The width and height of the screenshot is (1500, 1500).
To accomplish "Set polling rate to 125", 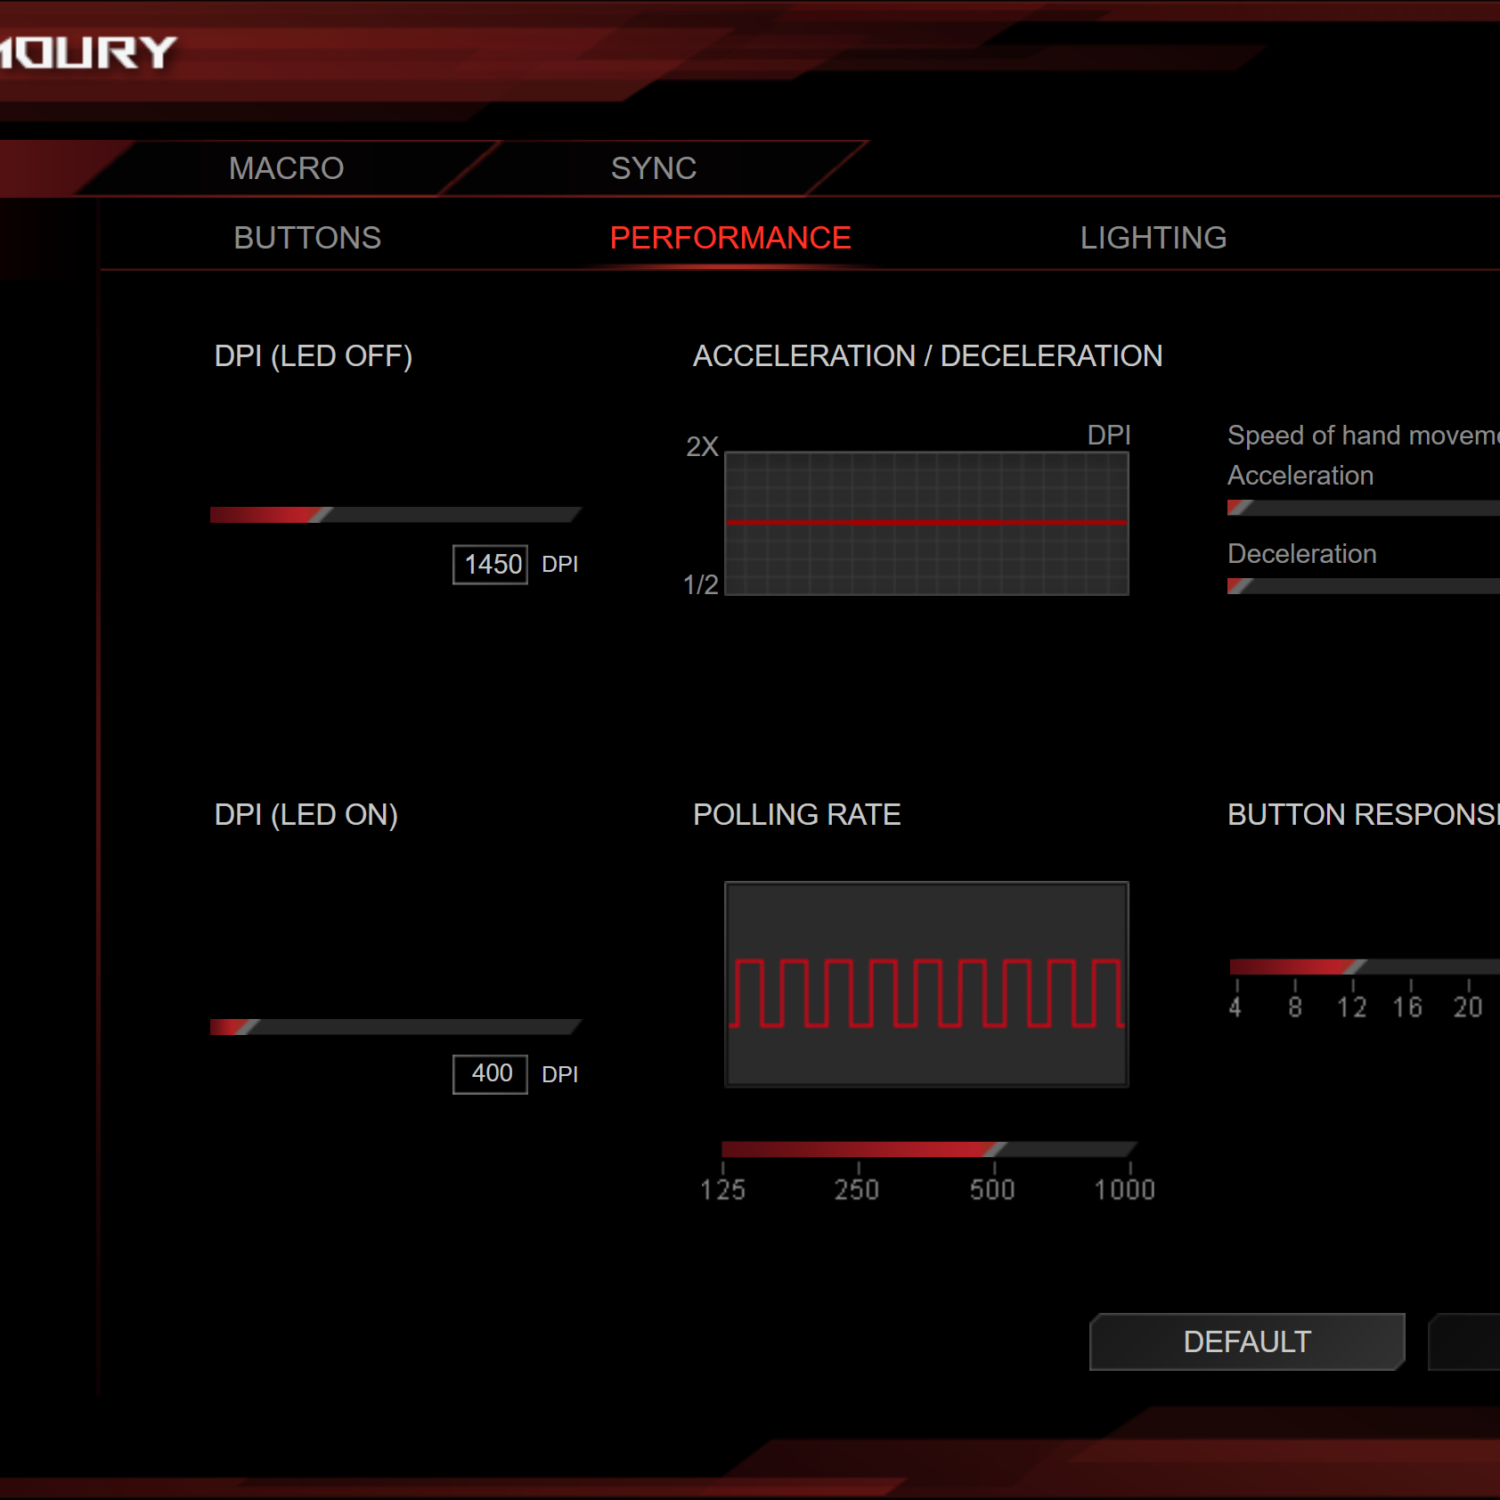I will (x=724, y=1150).
